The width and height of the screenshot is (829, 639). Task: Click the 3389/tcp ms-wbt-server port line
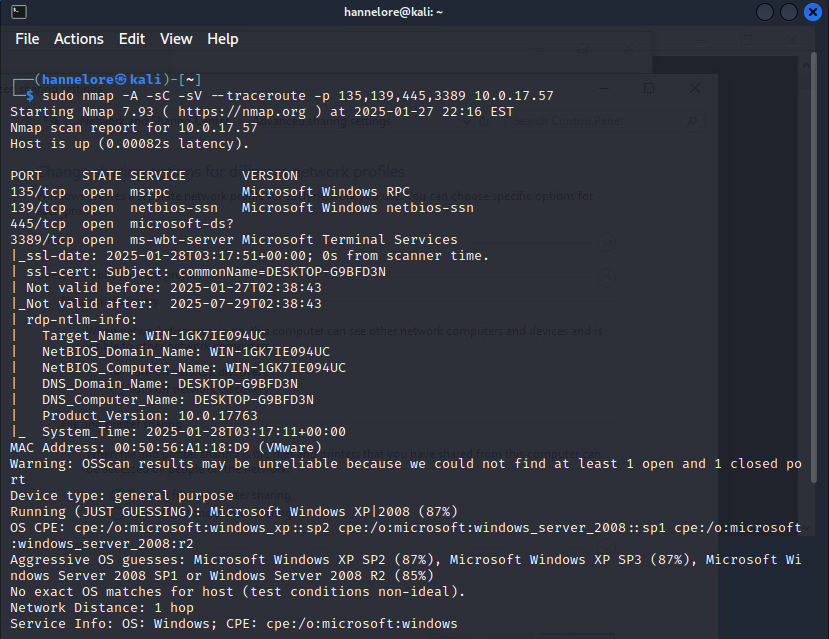click(233, 240)
